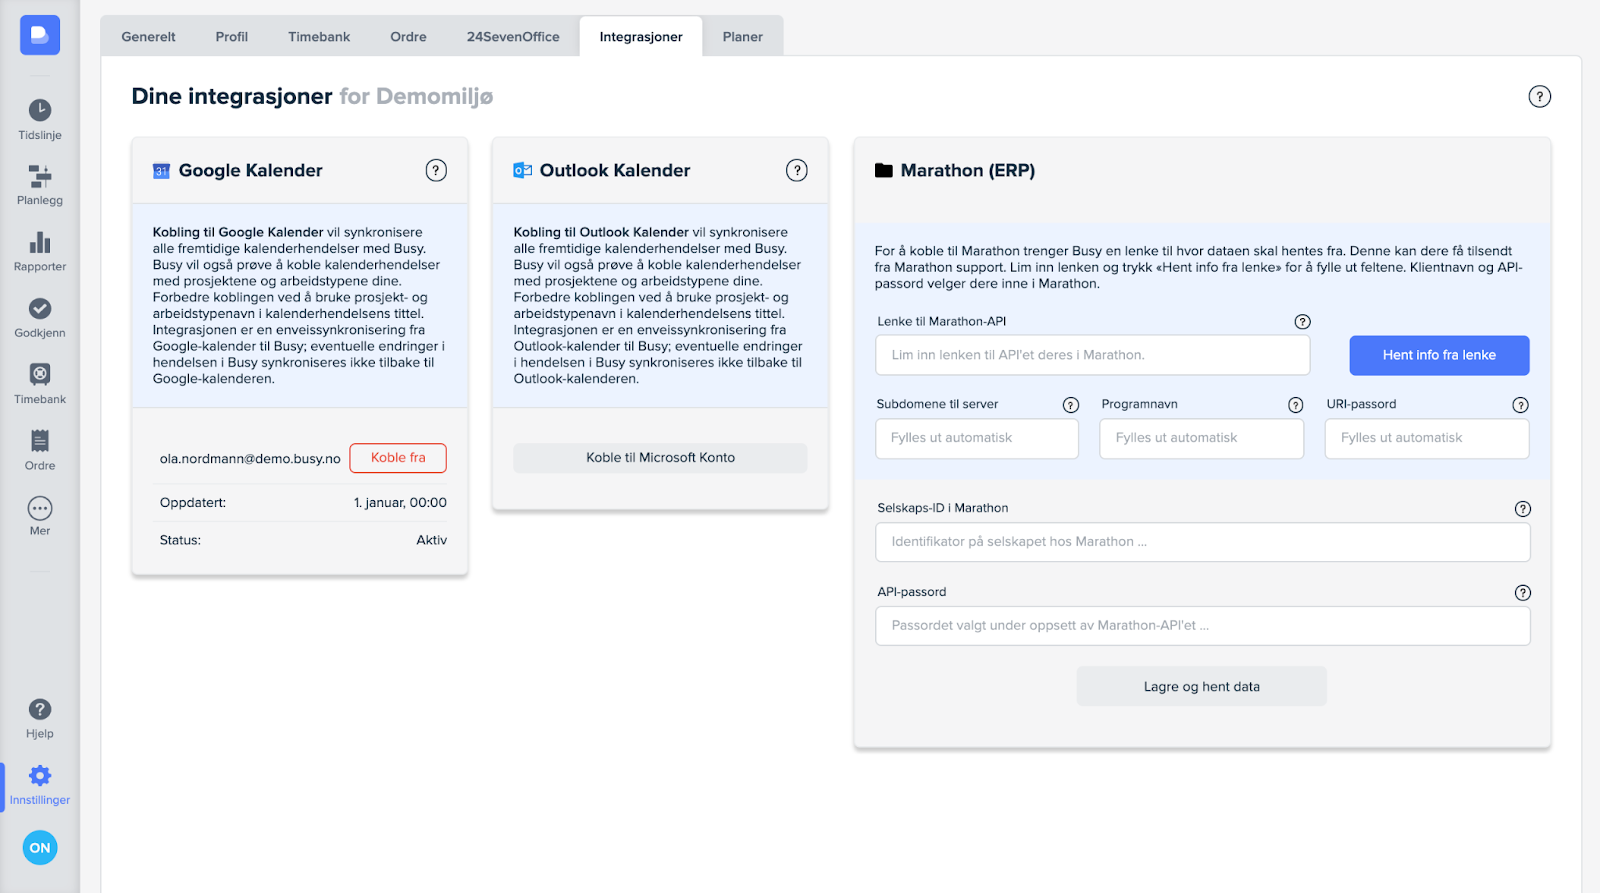Click the Innstillinger gear icon
This screenshot has height=893, width=1600.
click(x=40, y=776)
